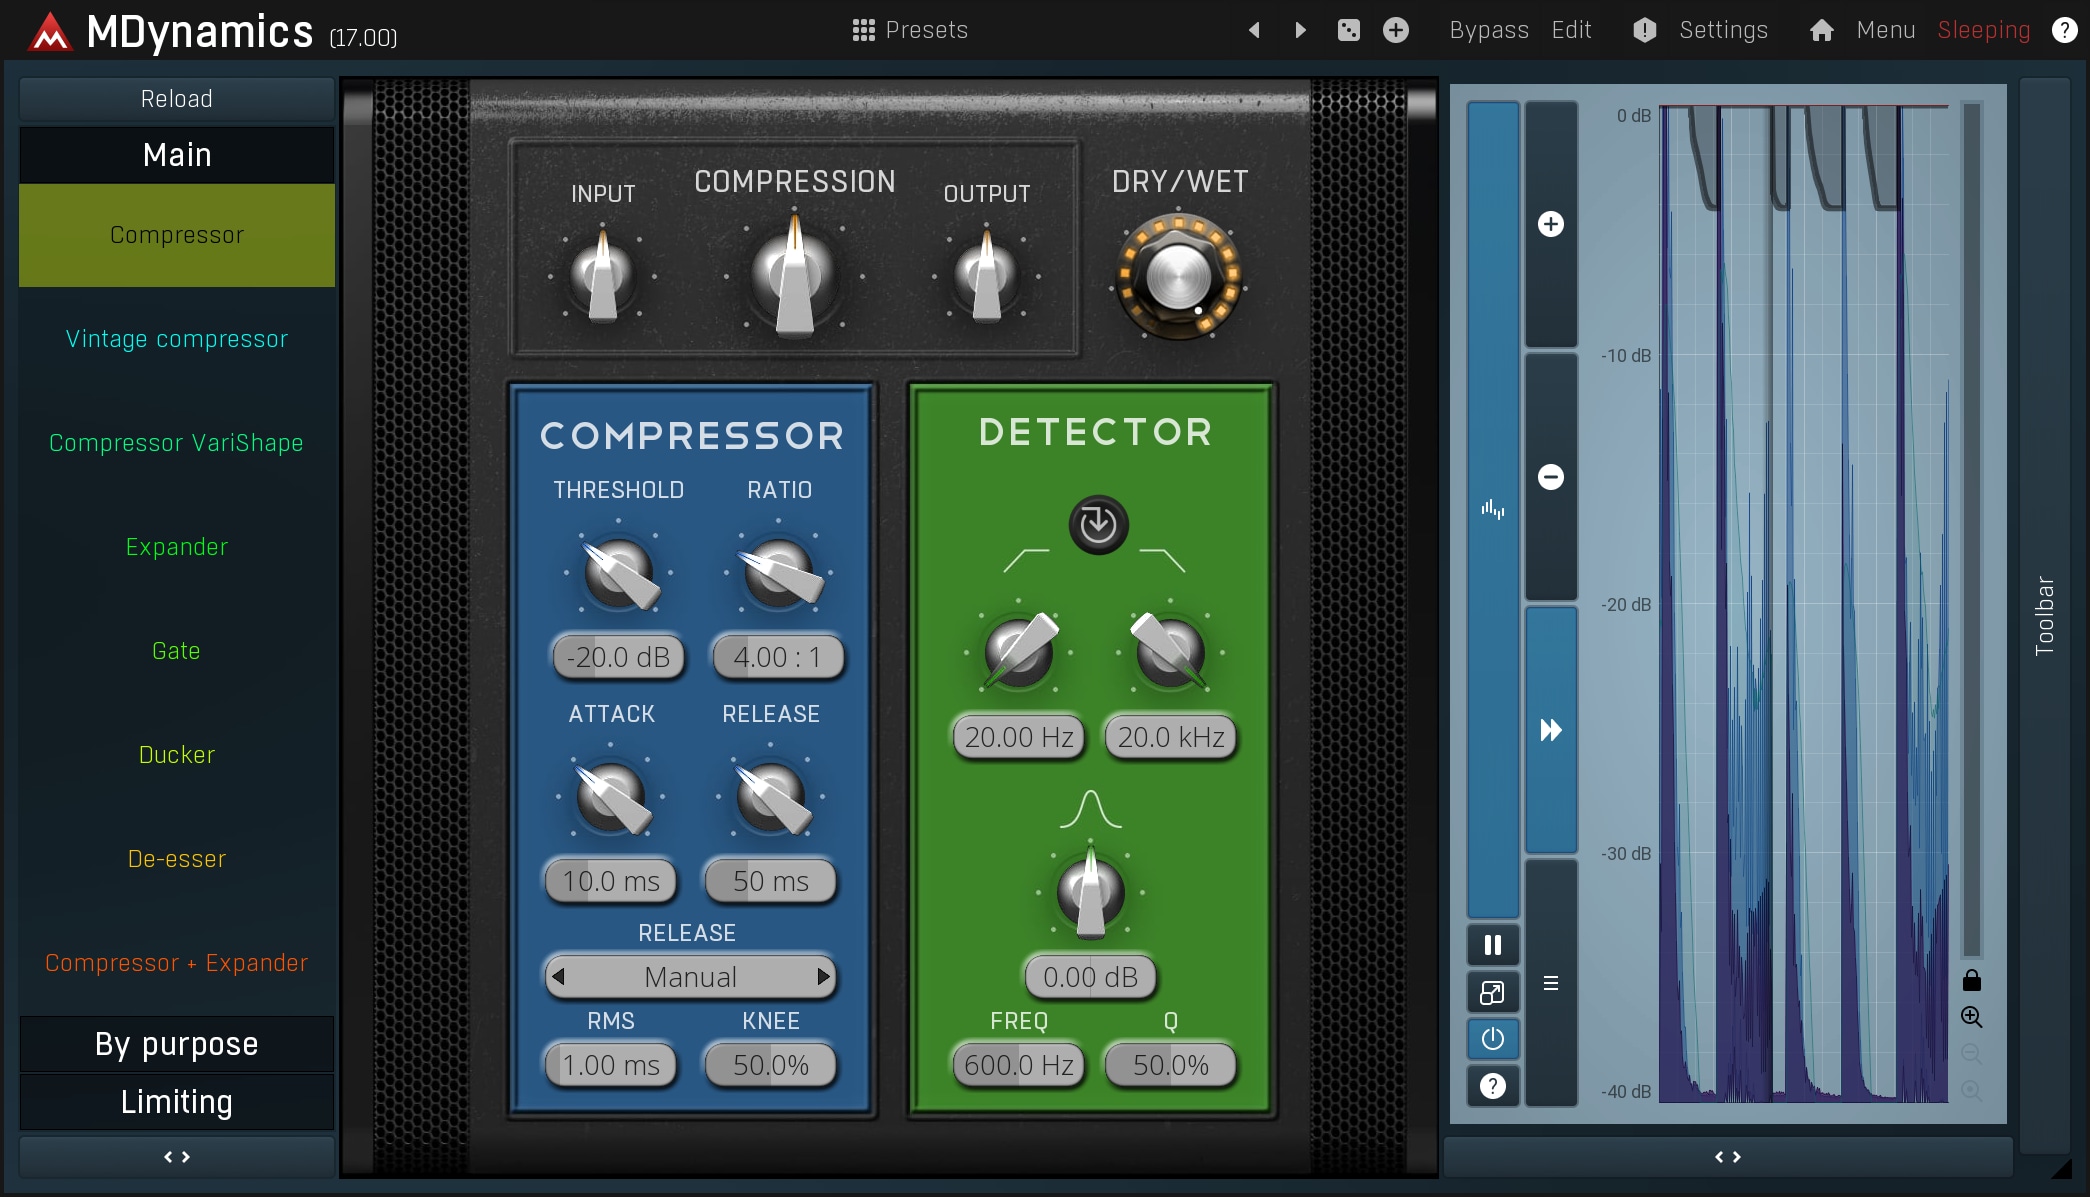Image resolution: width=2090 pixels, height=1197 pixels.
Task: Click the Dry/Wet knob
Action: tap(1178, 277)
